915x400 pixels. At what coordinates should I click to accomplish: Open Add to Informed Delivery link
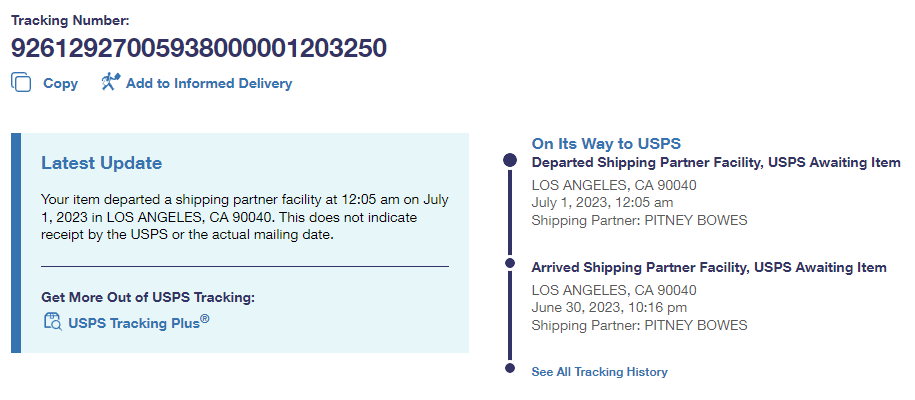208,83
